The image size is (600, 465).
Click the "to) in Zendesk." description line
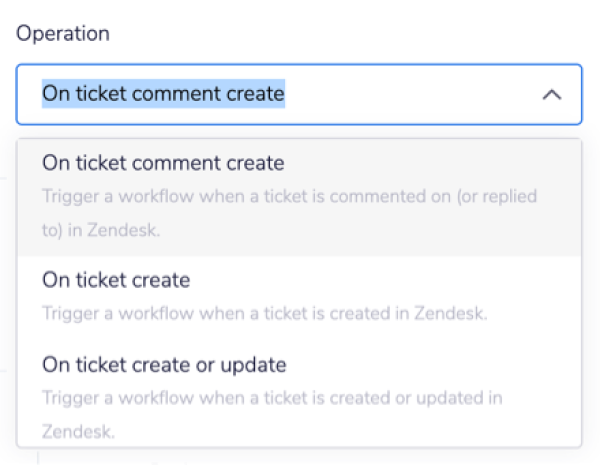coord(103,229)
